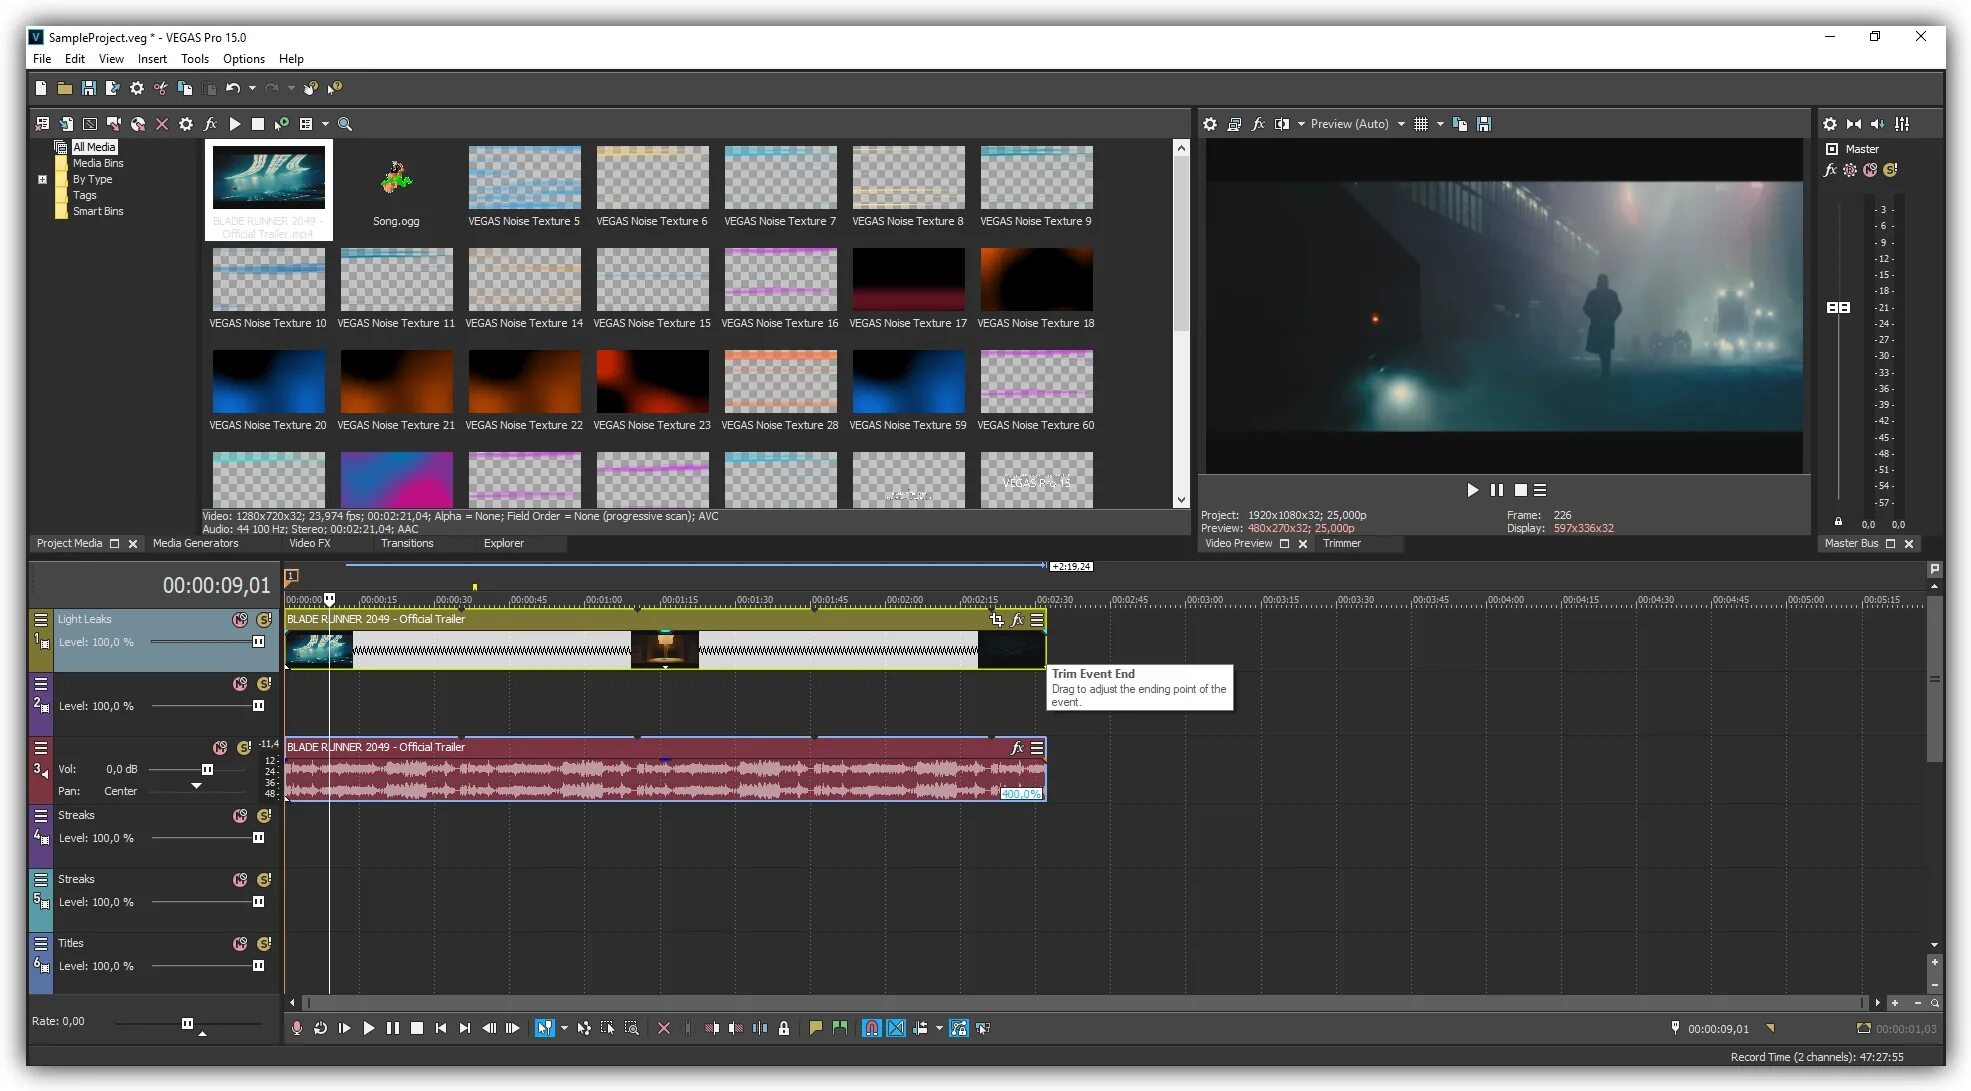Open the edit tool selector dropdown arrow
Screen dimensions: 1971x1091
click(564, 1028)
